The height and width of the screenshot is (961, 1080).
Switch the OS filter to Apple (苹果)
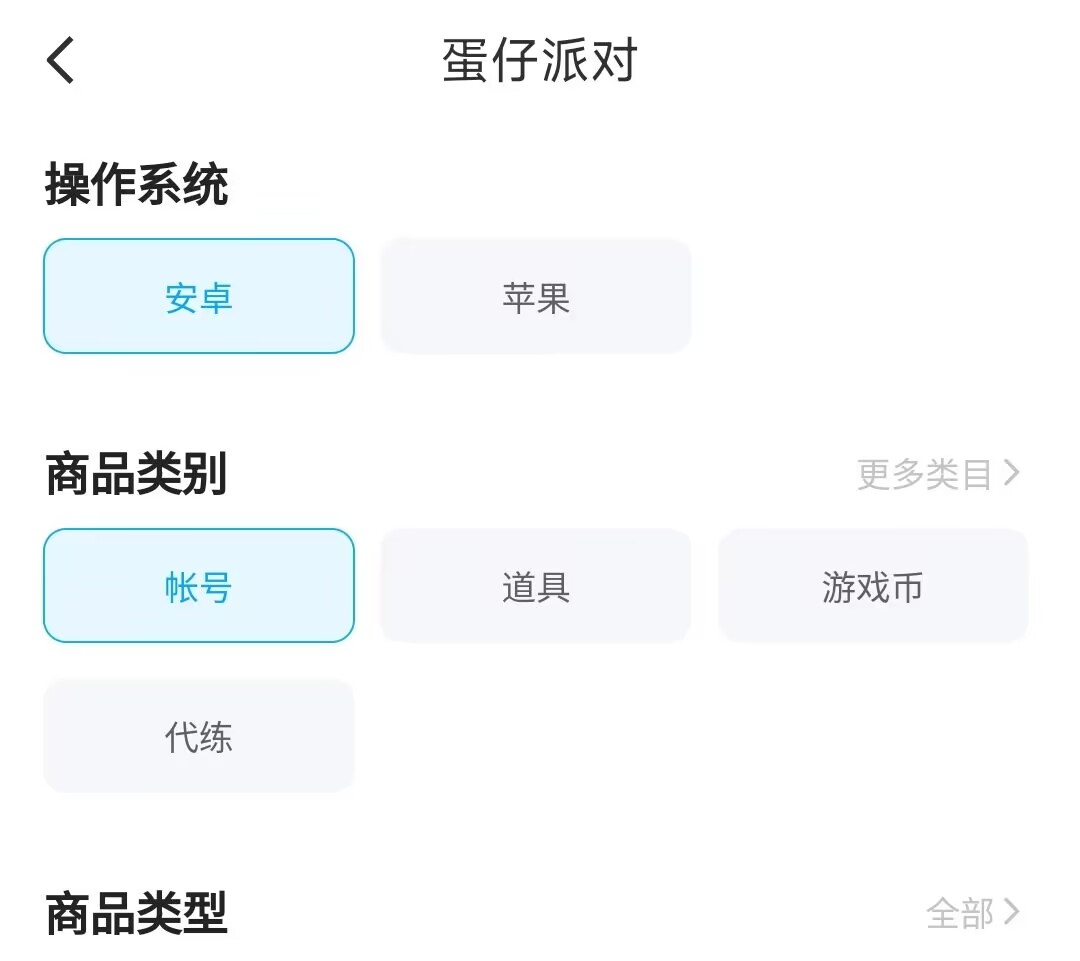tap(536, 297)
